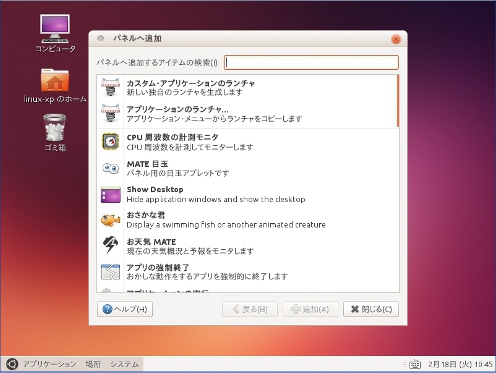Click the 戻る(B) button
The height and width of the screenshot is (373, 496).
tap(250, 309)
